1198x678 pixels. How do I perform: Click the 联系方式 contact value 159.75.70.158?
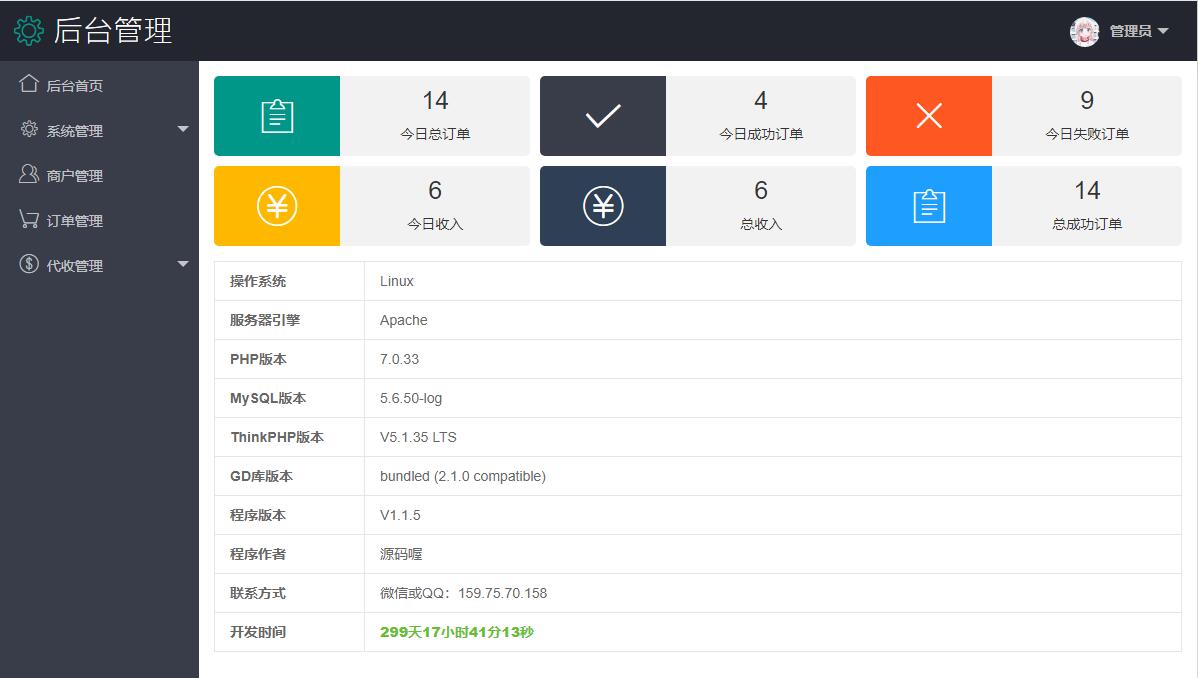(x=502, y=593)
